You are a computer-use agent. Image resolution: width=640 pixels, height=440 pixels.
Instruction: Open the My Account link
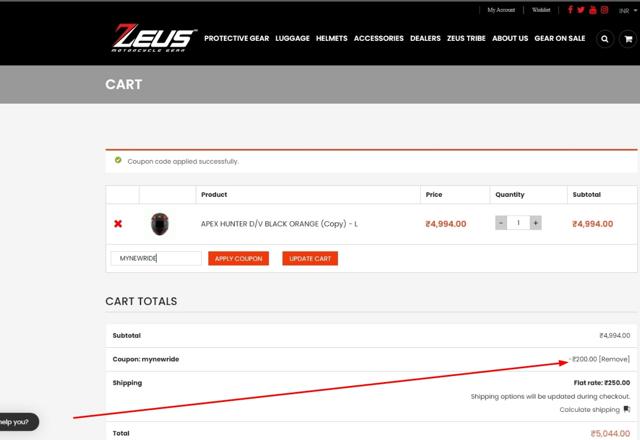pos(501,10)
